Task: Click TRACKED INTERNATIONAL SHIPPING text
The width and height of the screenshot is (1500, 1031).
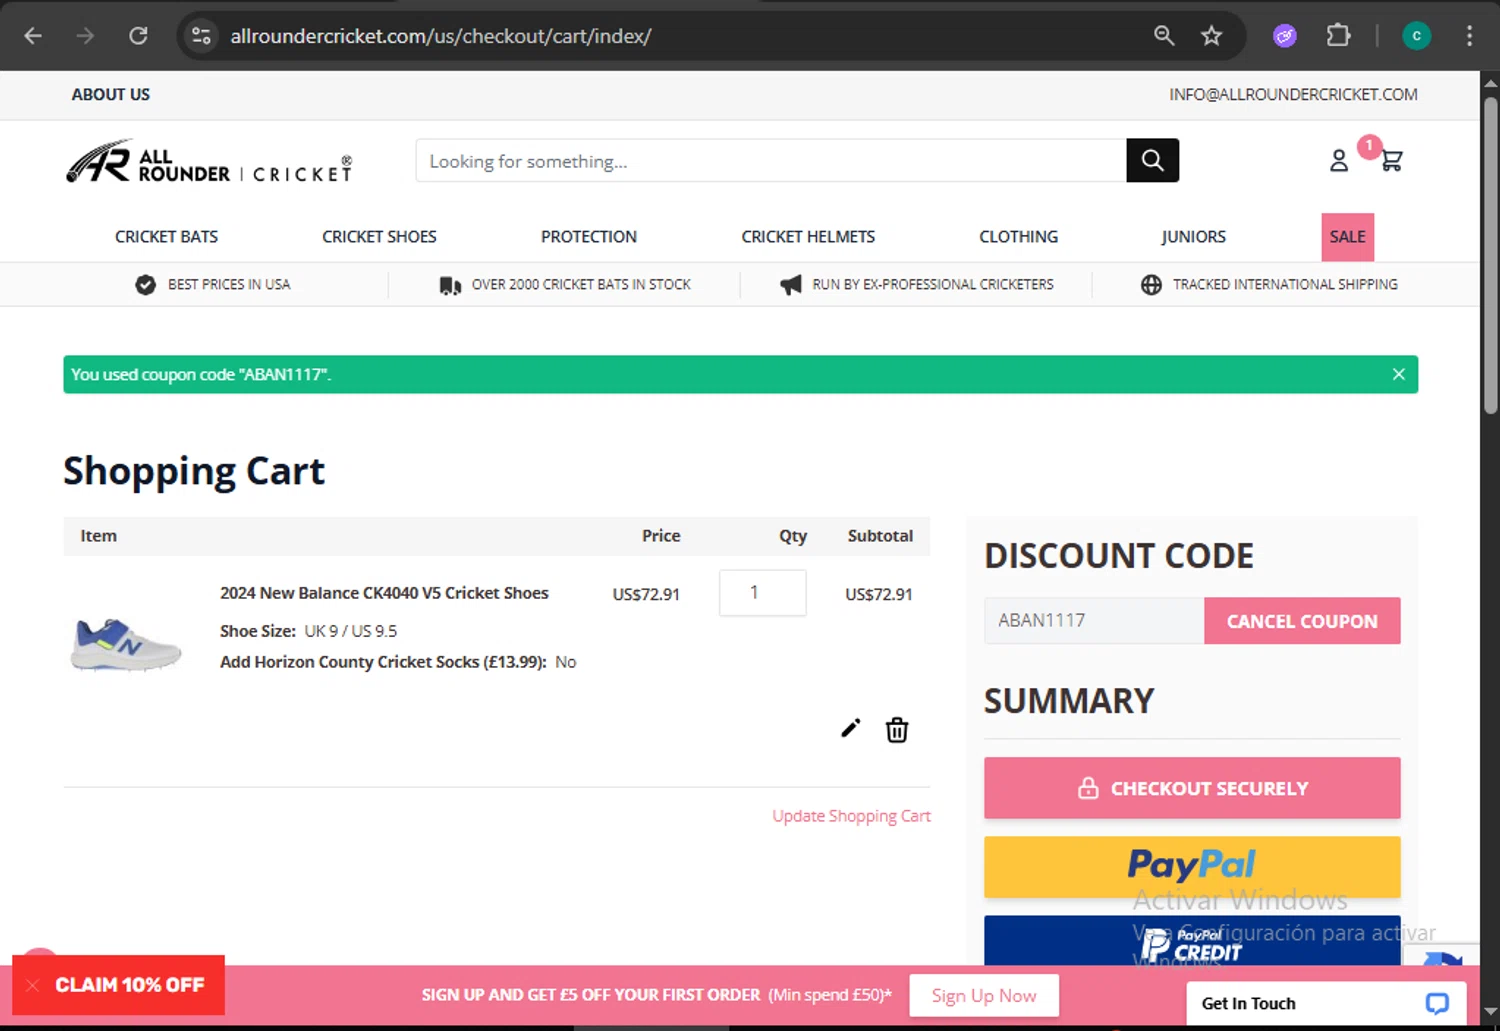Action: tap(1285, 285)
